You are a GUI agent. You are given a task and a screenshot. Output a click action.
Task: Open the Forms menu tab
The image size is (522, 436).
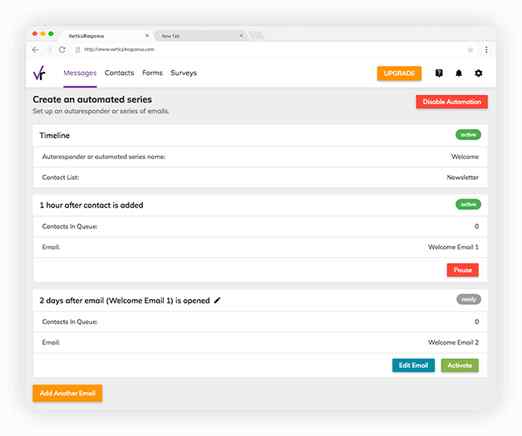[x=152, y=73]
